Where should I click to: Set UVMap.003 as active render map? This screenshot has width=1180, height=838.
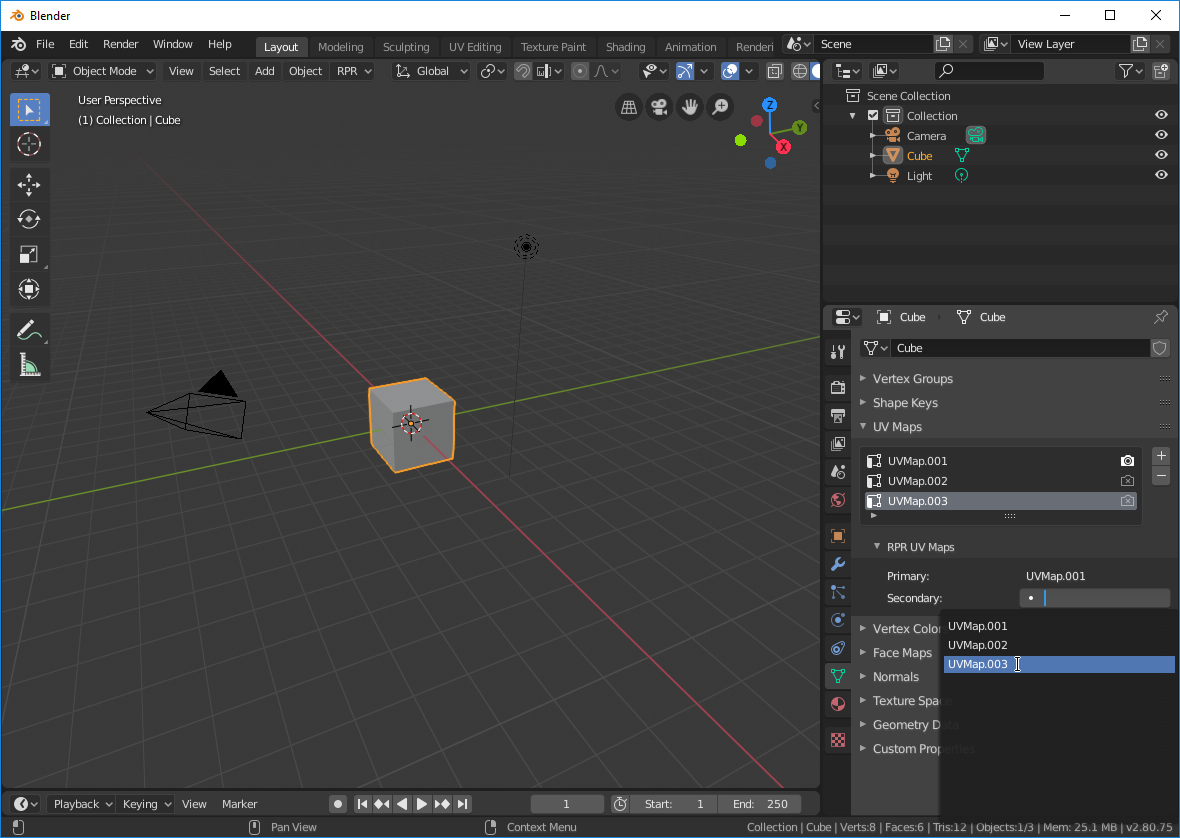coord(1127,501)
